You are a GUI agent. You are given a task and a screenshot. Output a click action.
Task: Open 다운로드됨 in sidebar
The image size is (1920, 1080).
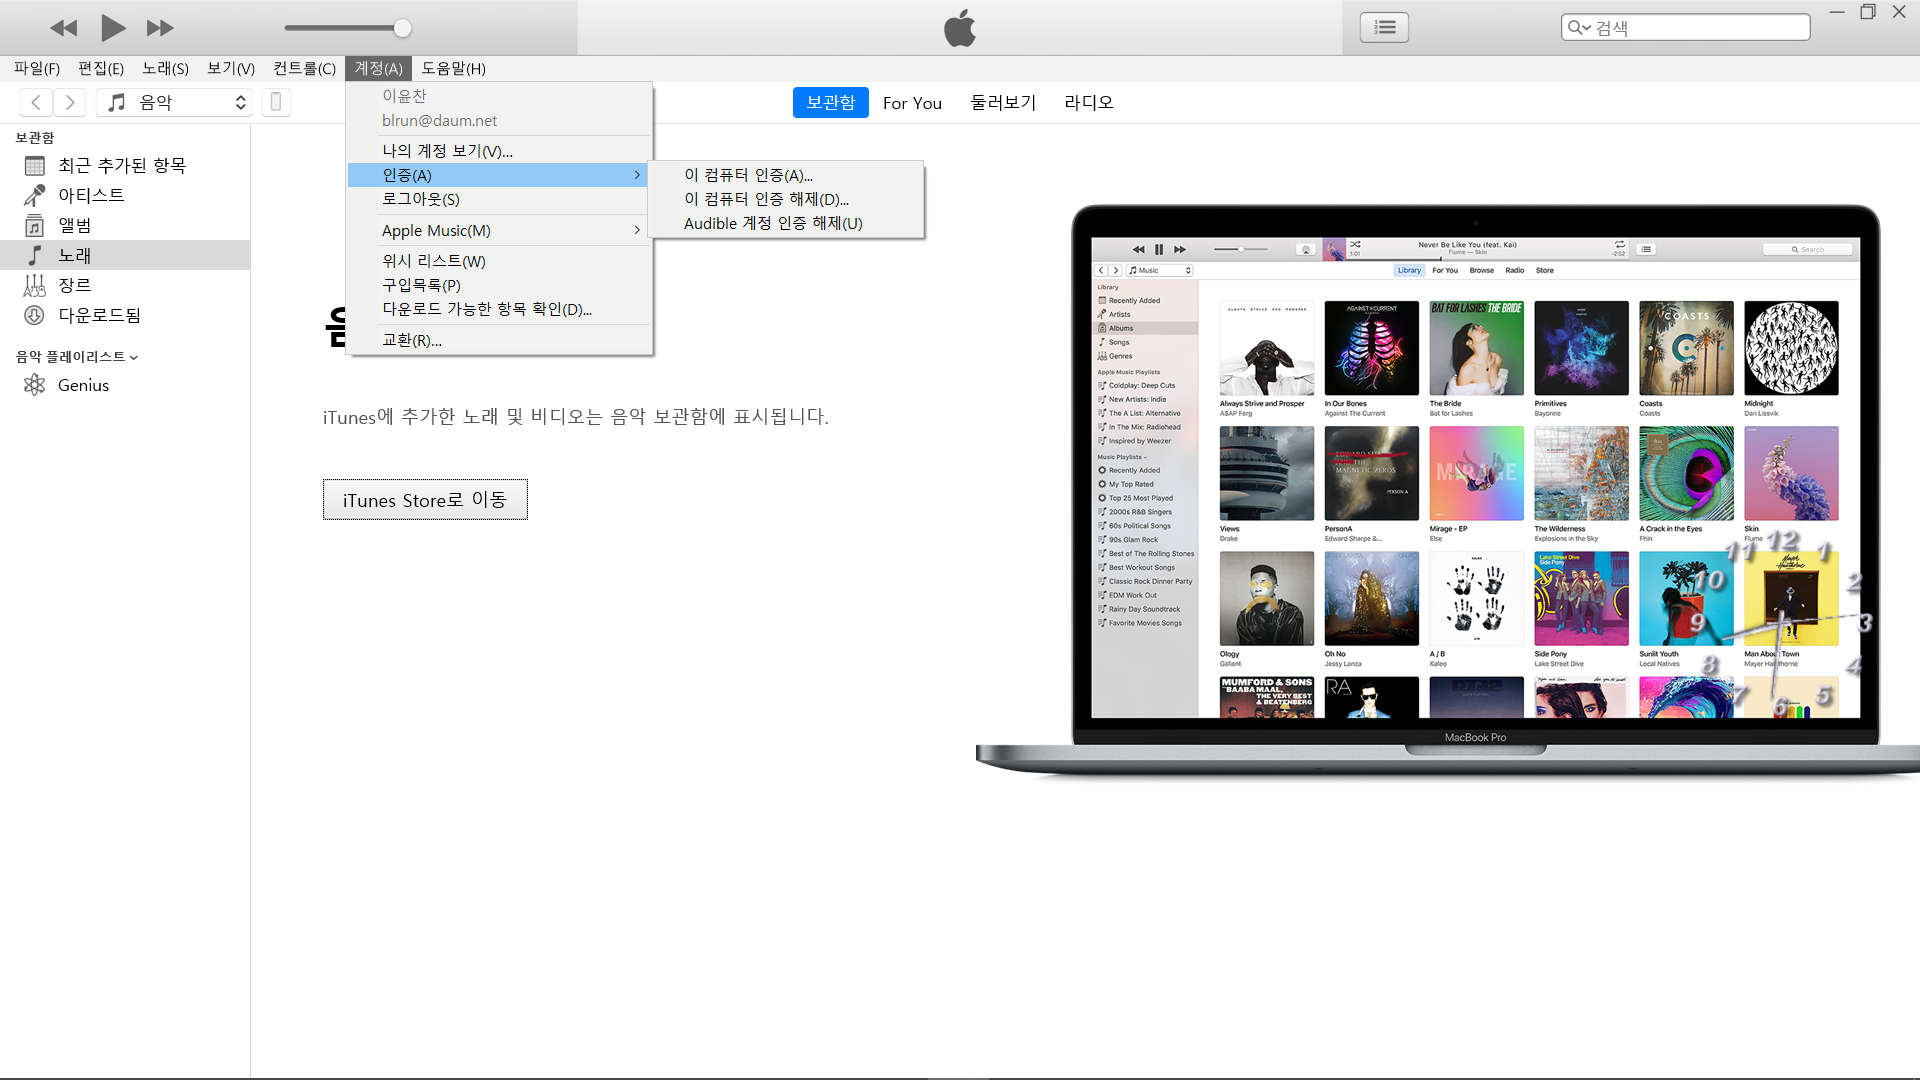pyautogui.click(x=125, y=315)
